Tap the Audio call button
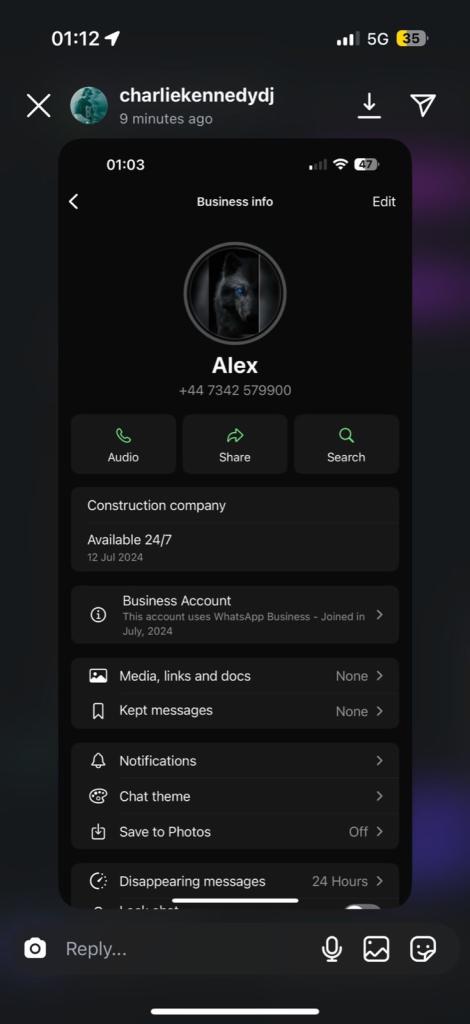 pos(123,444)
